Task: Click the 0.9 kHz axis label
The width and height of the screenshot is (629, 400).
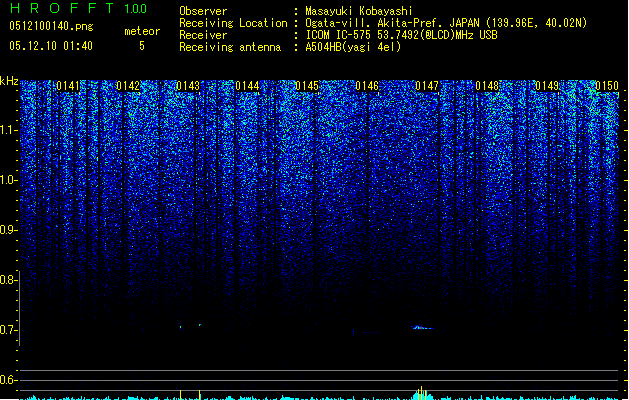Action: point(9,230)
